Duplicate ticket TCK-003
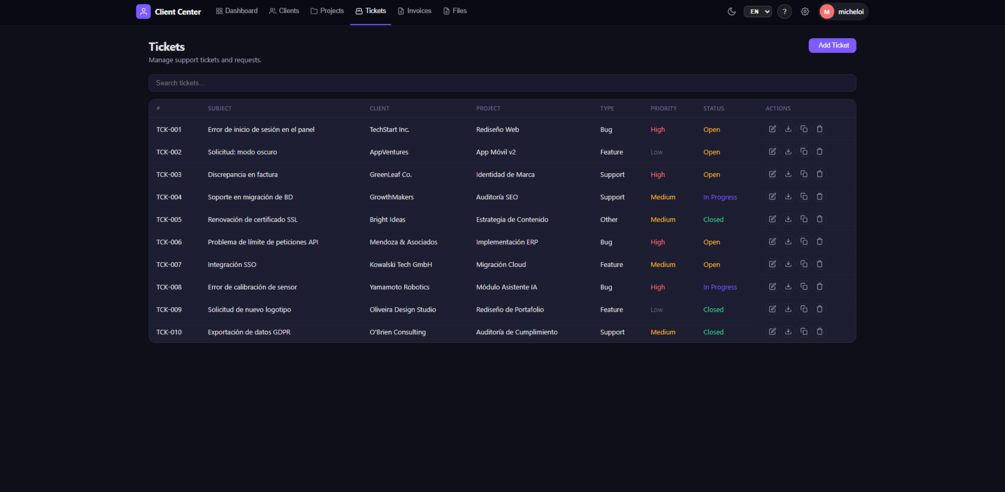The height and width of the screenshot is (492, 1005). pyautogui.click(x=804, y=174)
